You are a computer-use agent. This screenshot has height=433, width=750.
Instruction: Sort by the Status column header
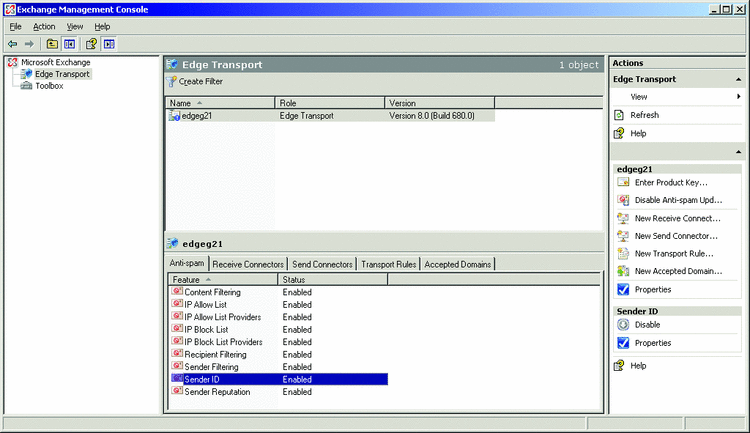pyautogui.click(x=333, y=279)
